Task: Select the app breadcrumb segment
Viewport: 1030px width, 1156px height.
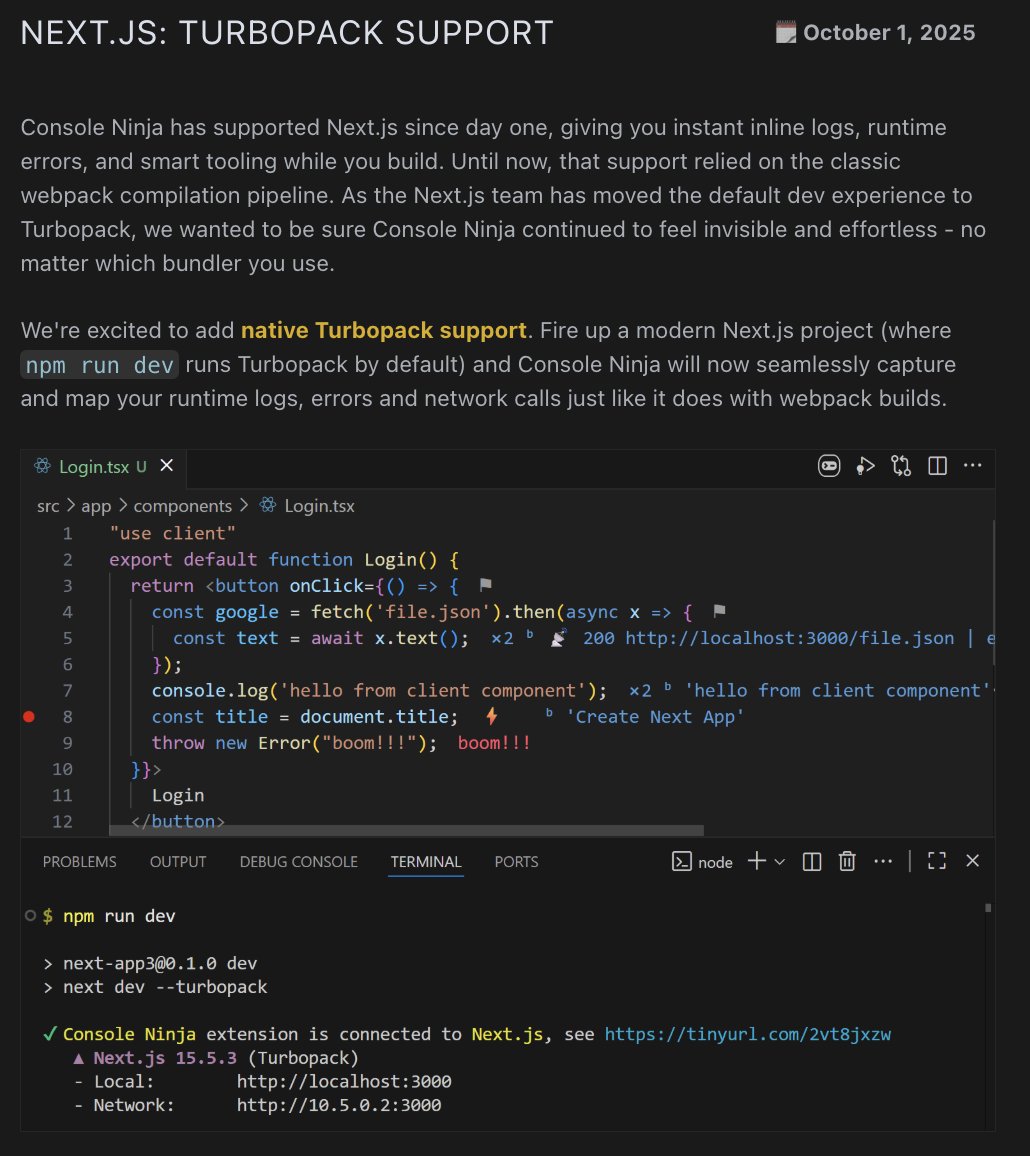Action: [x=96, y=506]
